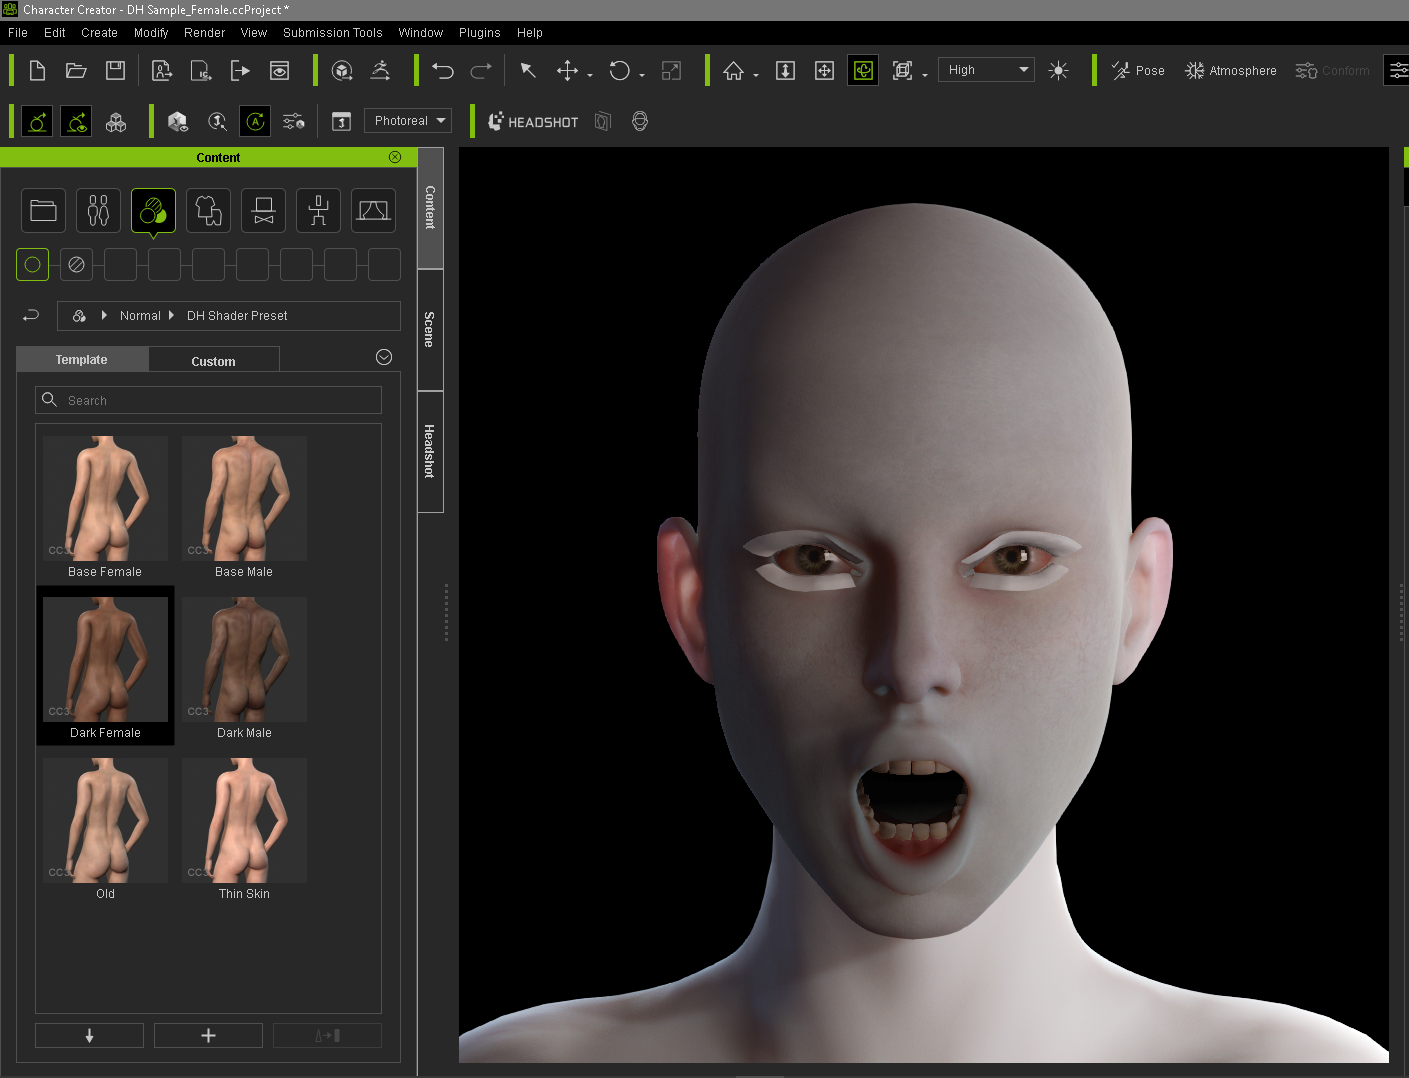The height and width of the screenshot is (1078, 1409).
Task: Expand frame view options arrow
Action: click(925, 75)
